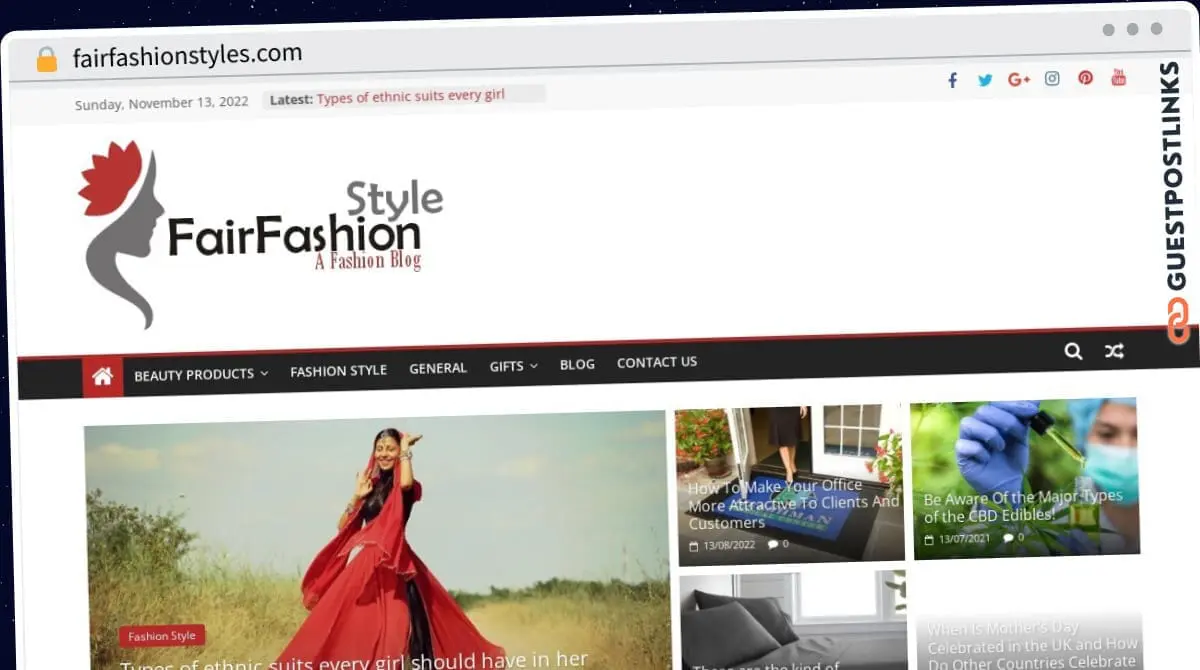This screenshot has width=1200, height=670.
Task: Open the Facebook social icon
Action: tap(952, 80)
